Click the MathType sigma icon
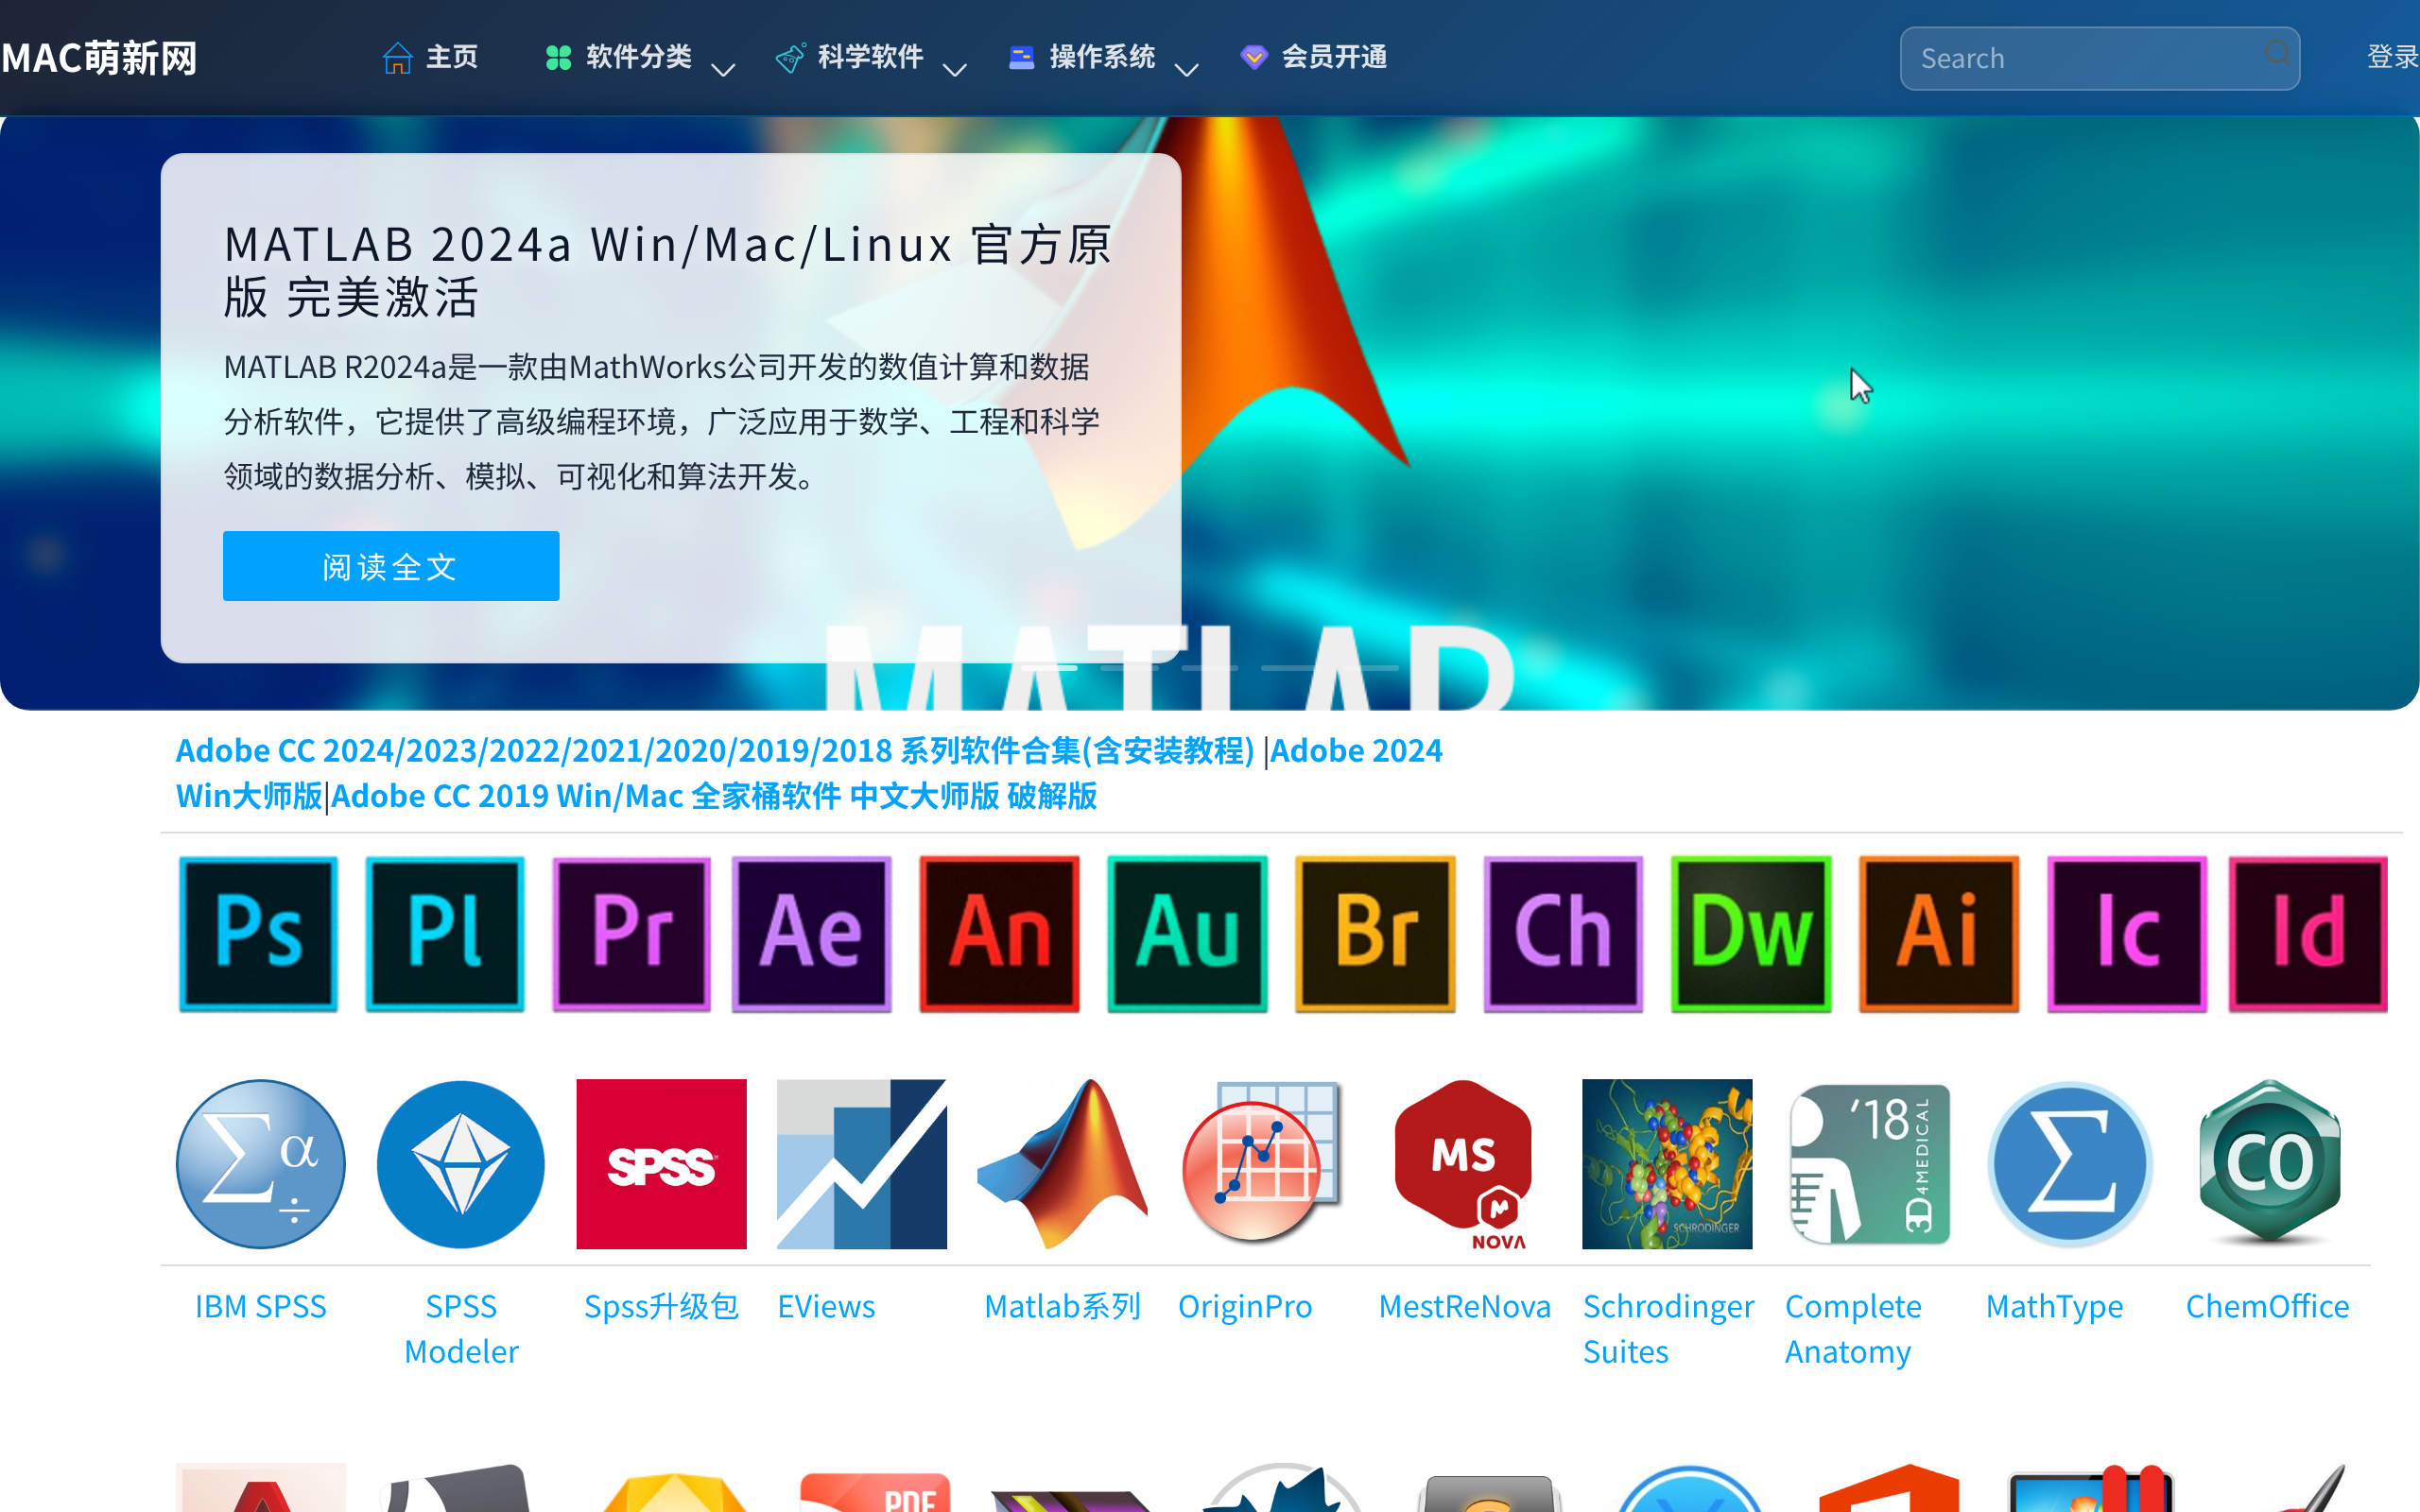 click(x=2070, y=1164)
